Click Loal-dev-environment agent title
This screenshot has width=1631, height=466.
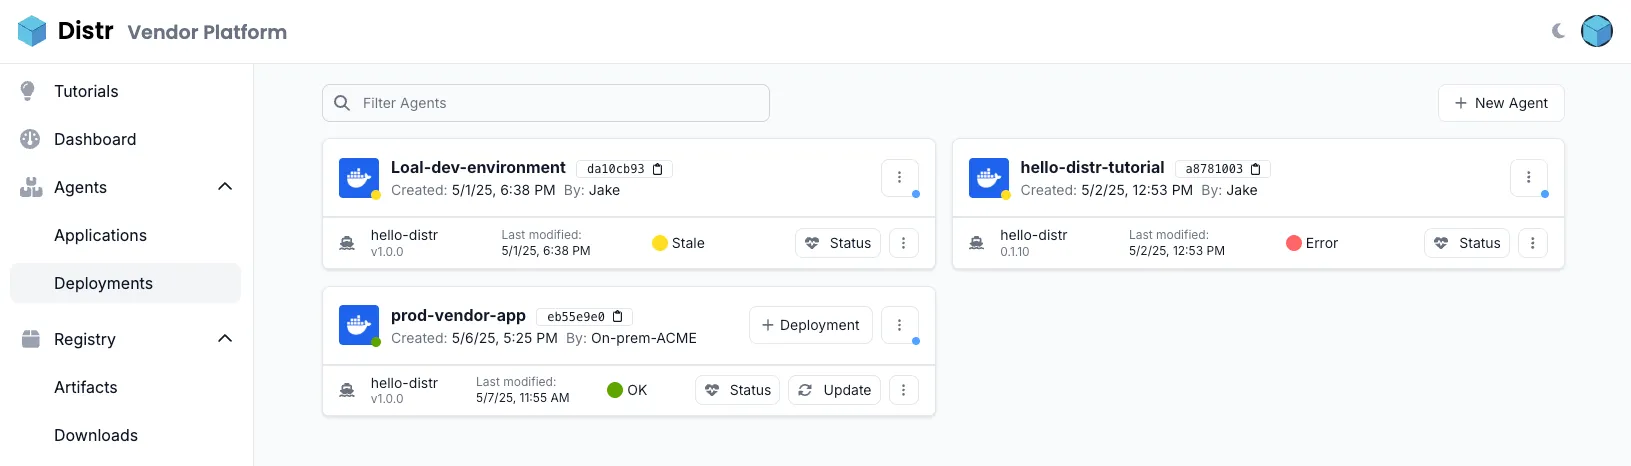(478, 167)
